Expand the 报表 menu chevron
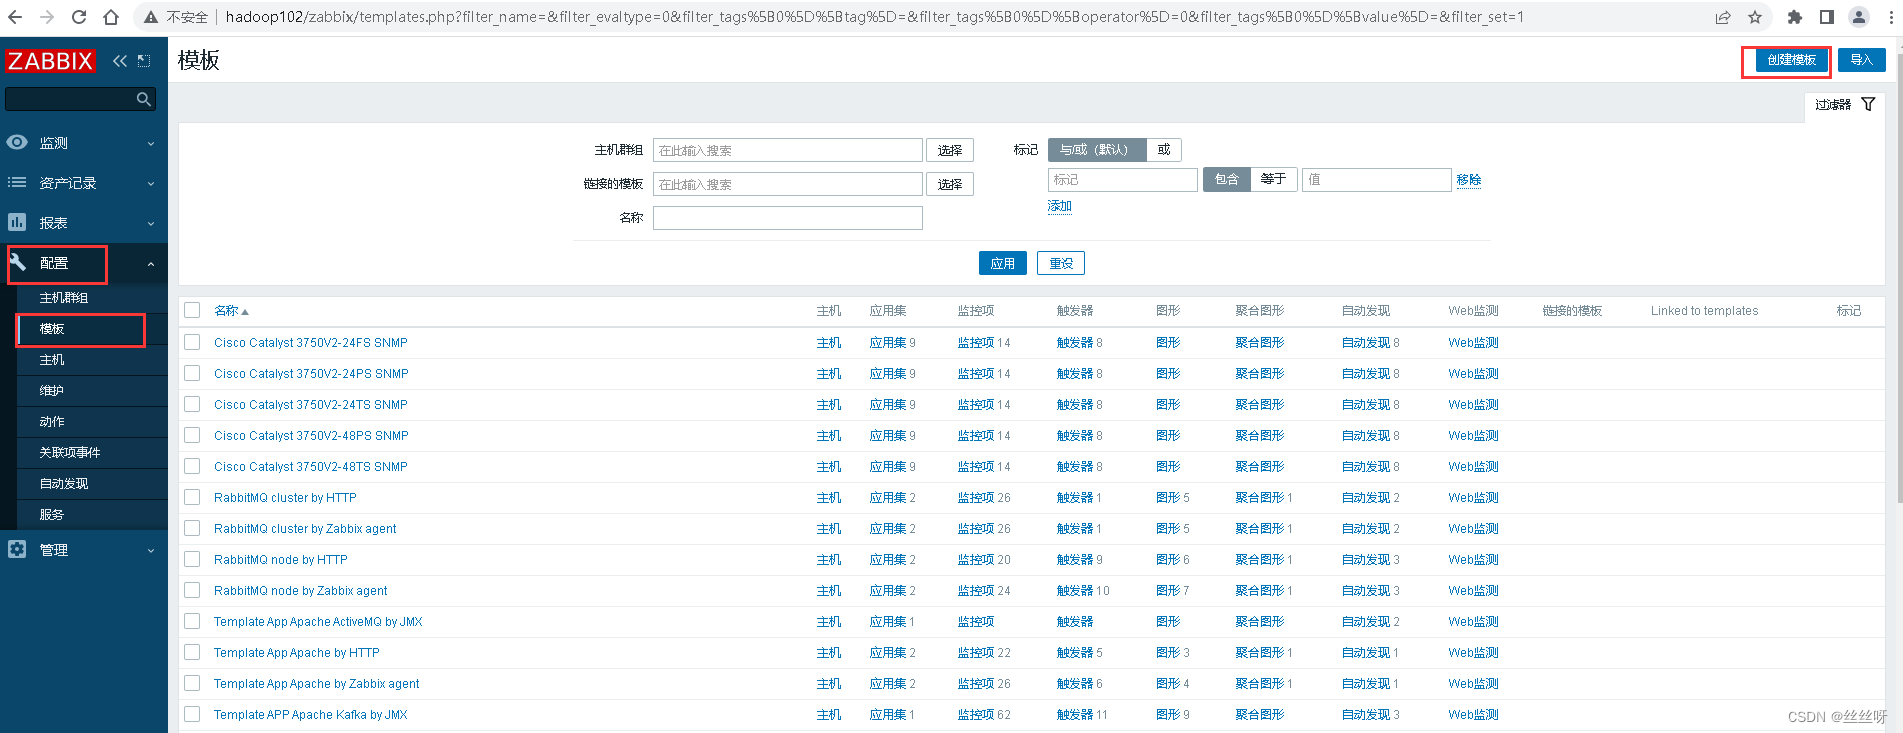 pyautogui.click(x=151, y=223)
